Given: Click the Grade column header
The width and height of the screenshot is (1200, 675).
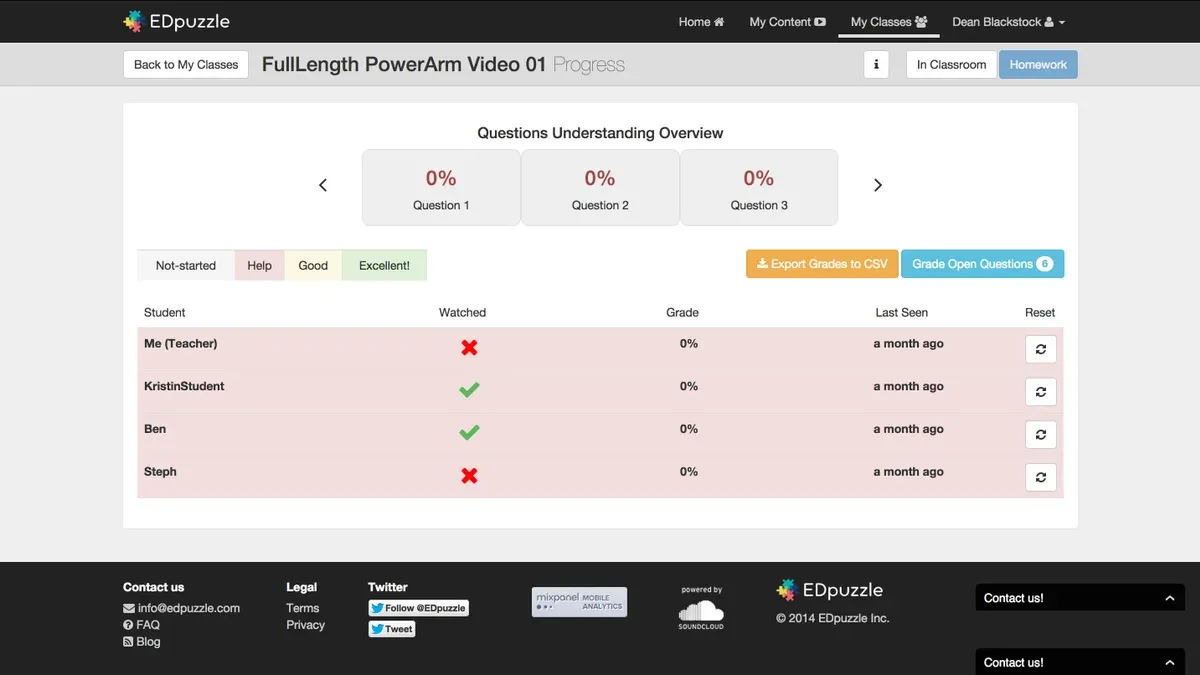Looking at the screenshot, I should click(682, 312).
